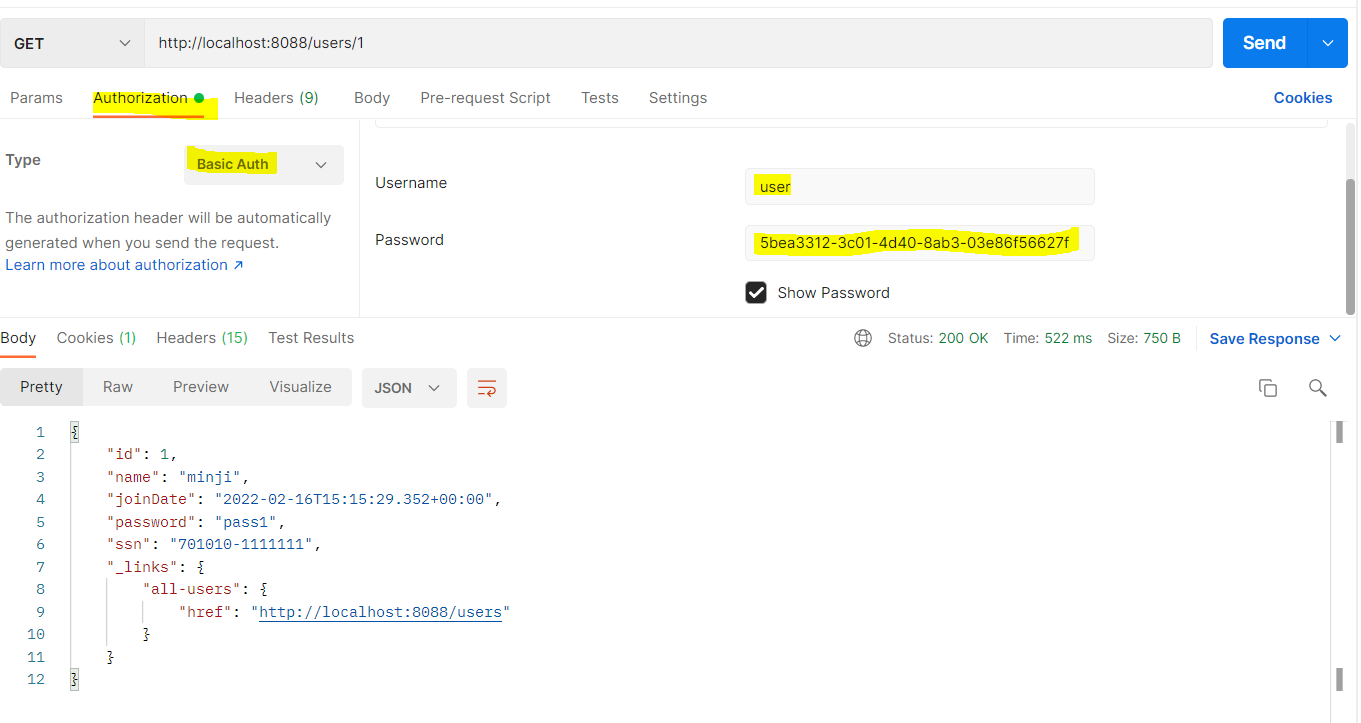Viewport: 1361px width, 723px height.
Task: Open Learn more about authorization link
Action: (124, 265)
